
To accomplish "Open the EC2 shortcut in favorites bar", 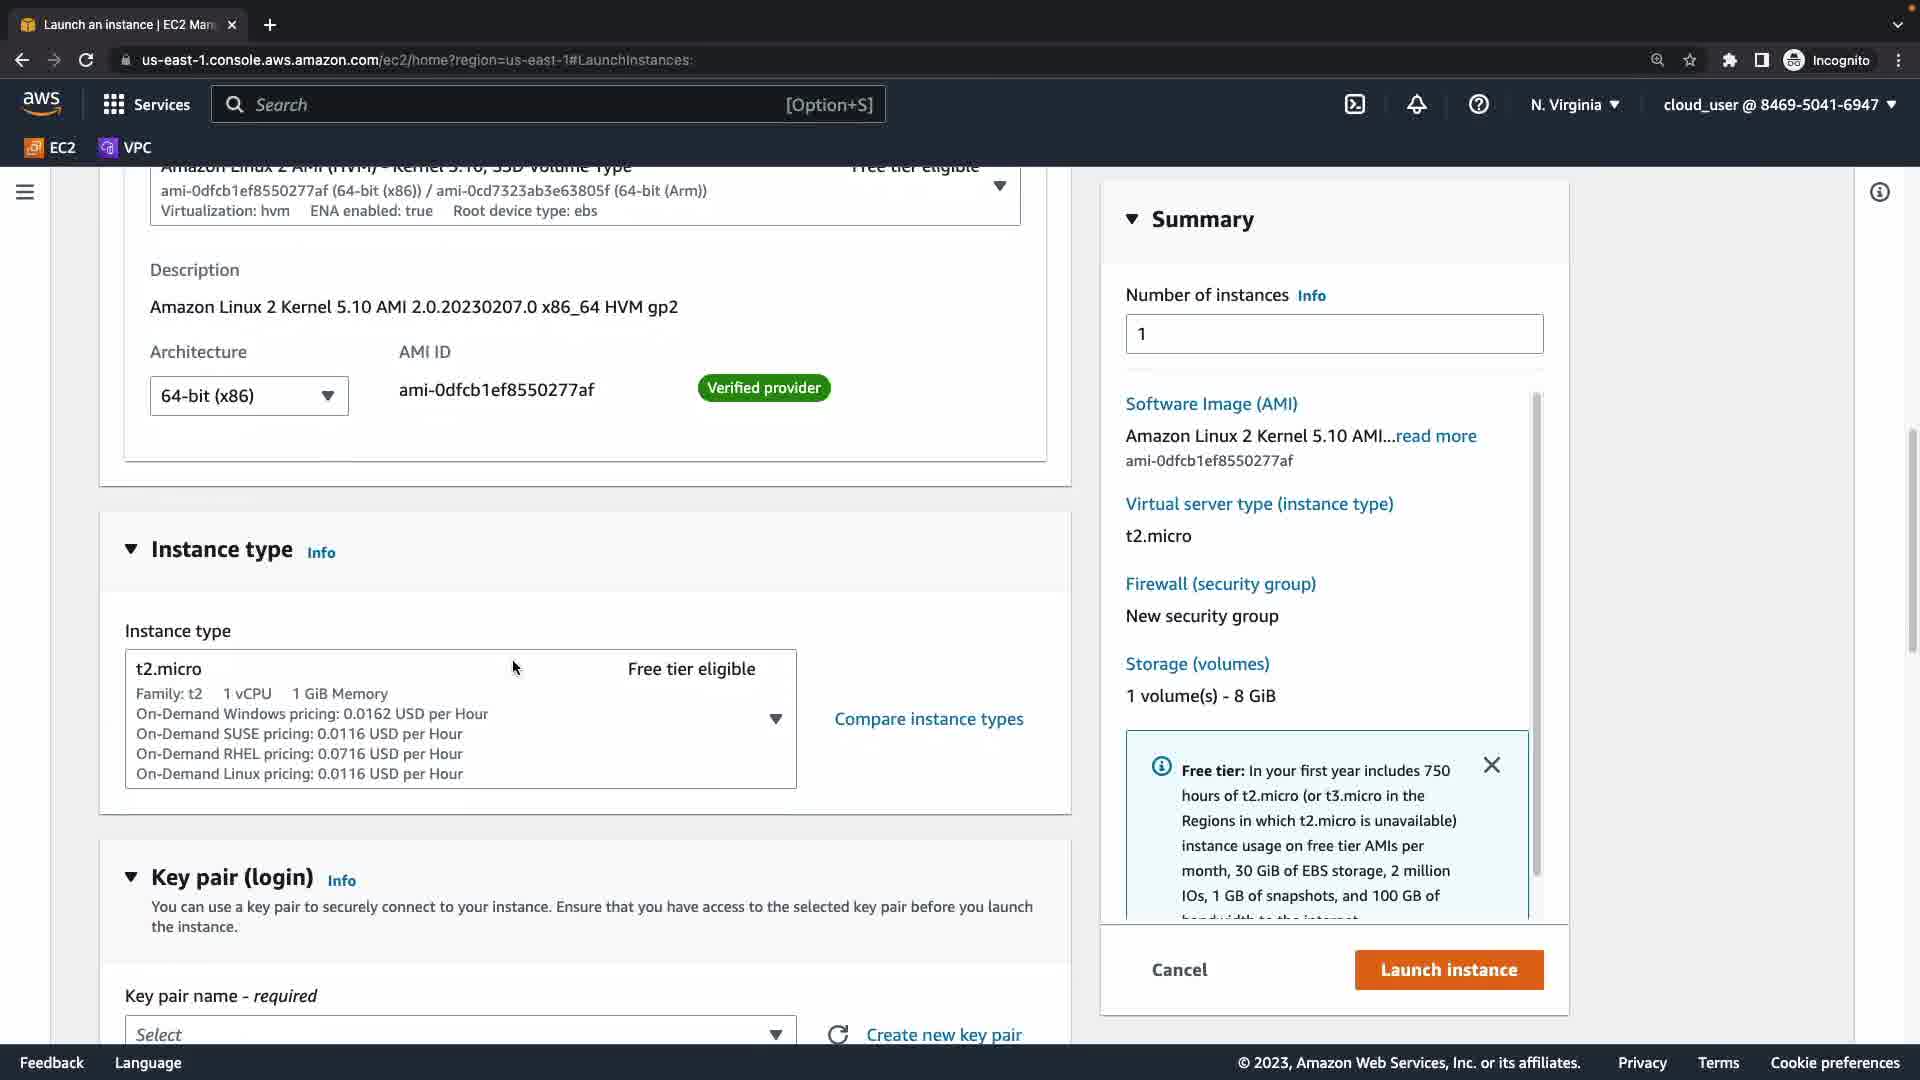I will point(50,147).
